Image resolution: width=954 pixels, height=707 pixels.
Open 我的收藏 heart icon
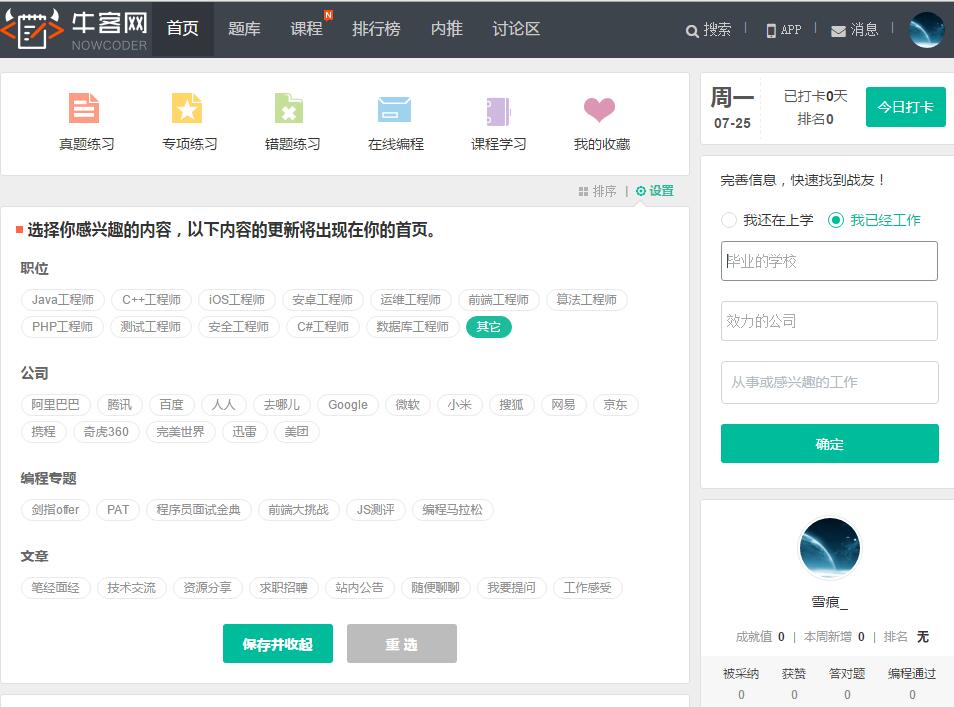pyautogui.click(x=600, y=108)
